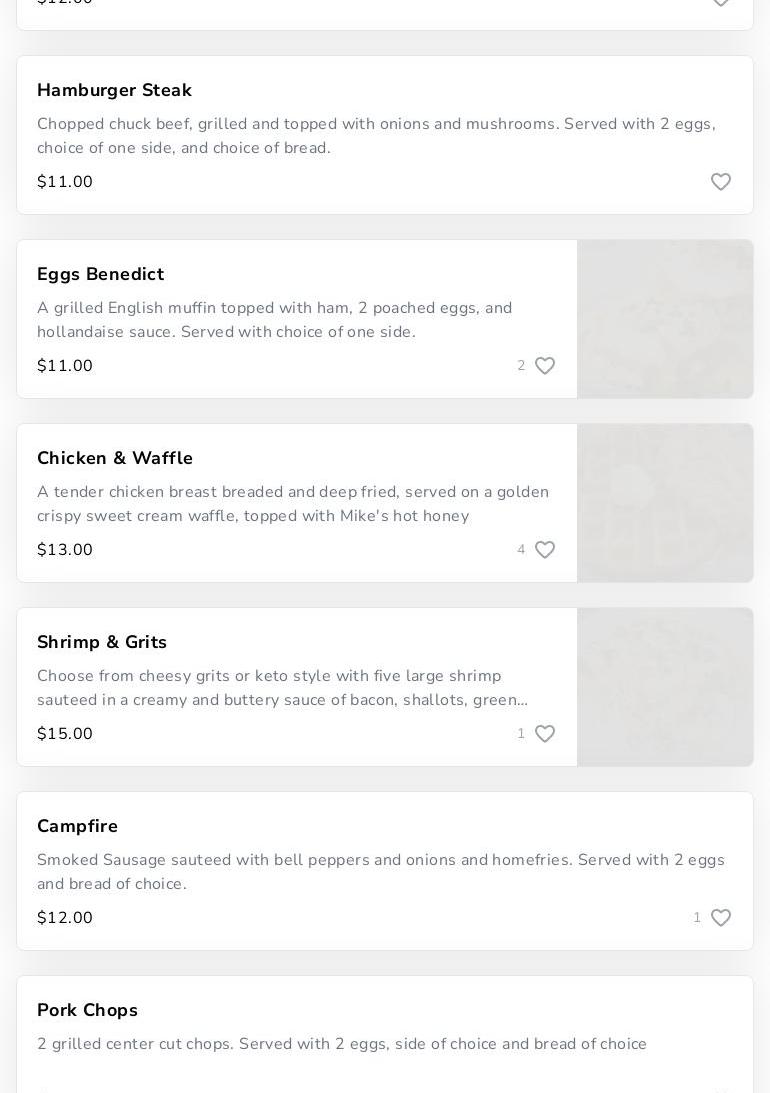The height and width of the screenshot is (1093, 770).
Task: Select the $13.00 Chicken & Waffle price
Action: point(65,550)
